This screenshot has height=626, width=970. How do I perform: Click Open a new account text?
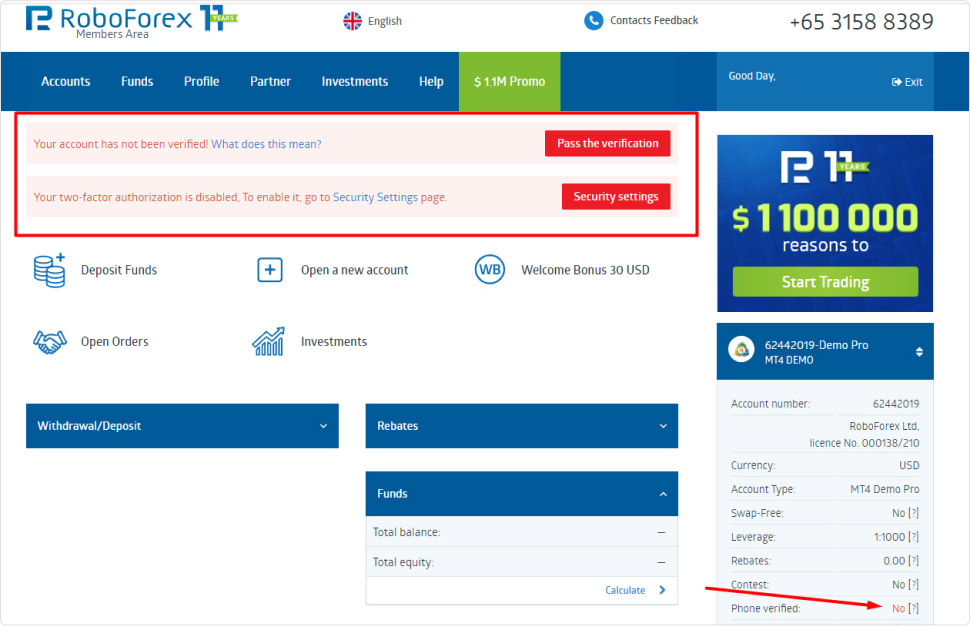pos(354,270)
